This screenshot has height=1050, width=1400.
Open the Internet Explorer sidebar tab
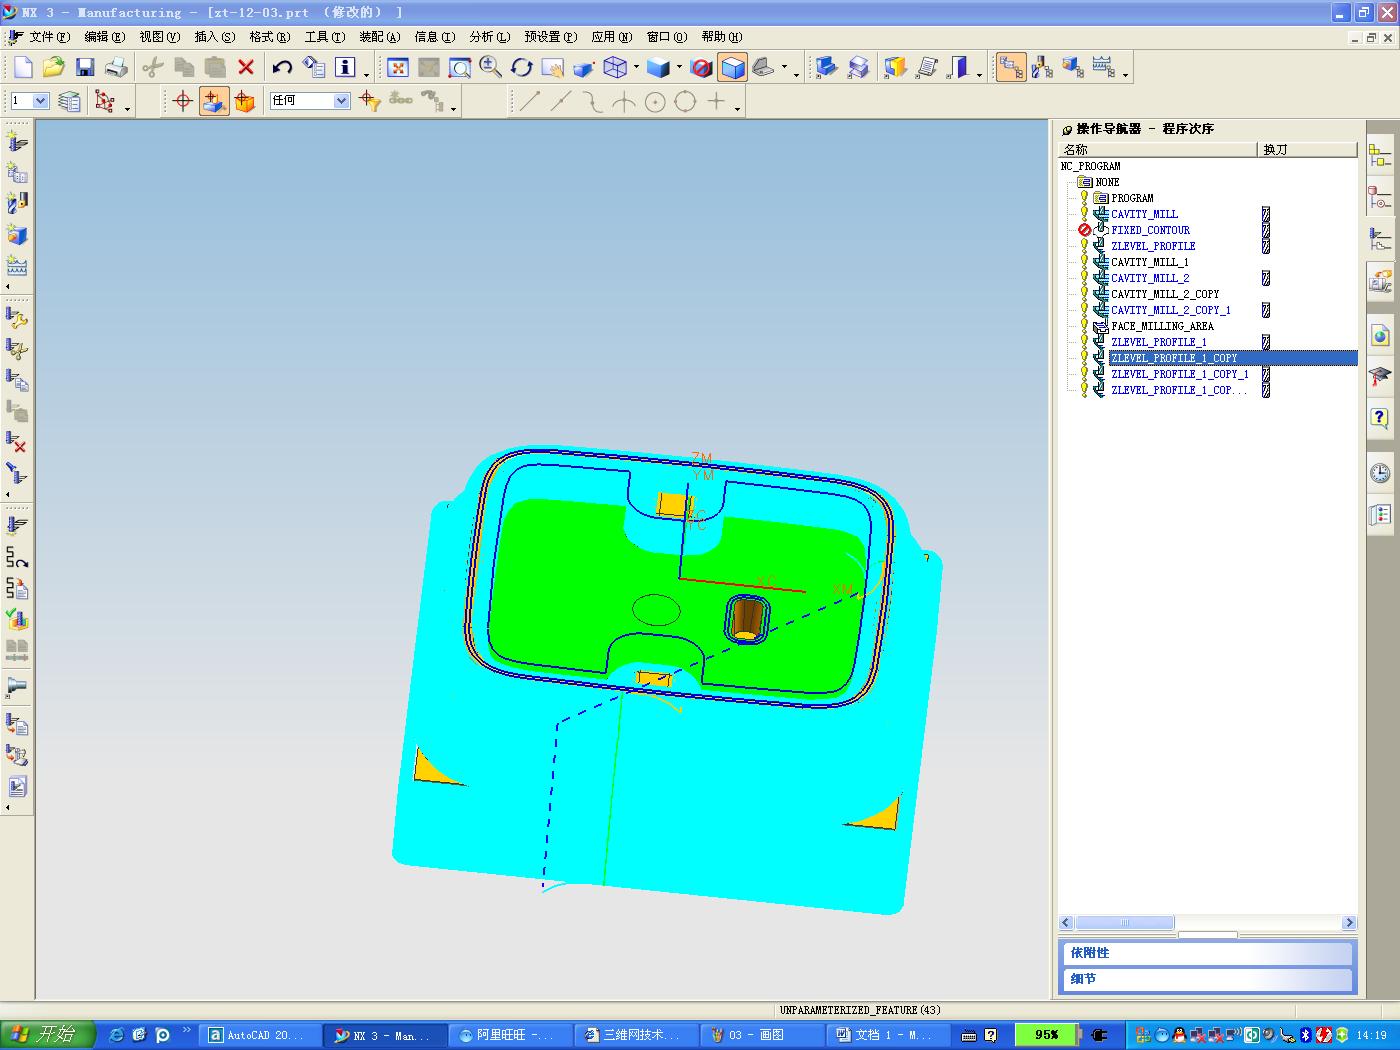coord(1380,335)
